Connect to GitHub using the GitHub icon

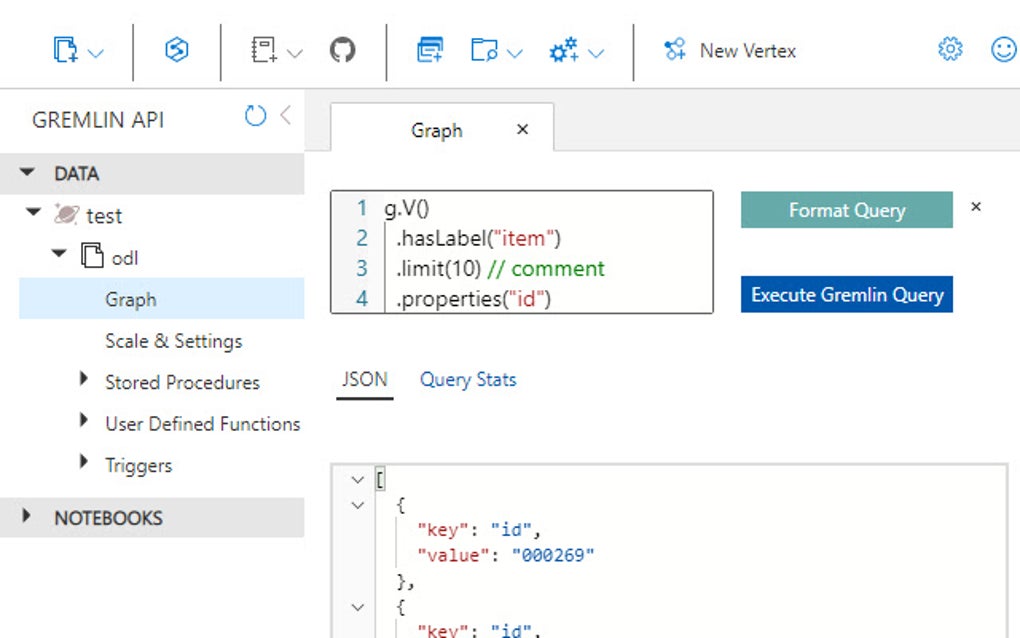[344, 50]
